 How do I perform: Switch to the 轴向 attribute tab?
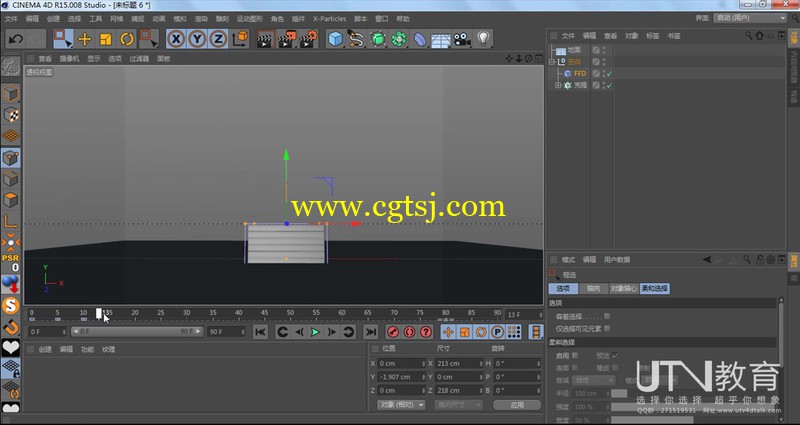tap(593, 288)
